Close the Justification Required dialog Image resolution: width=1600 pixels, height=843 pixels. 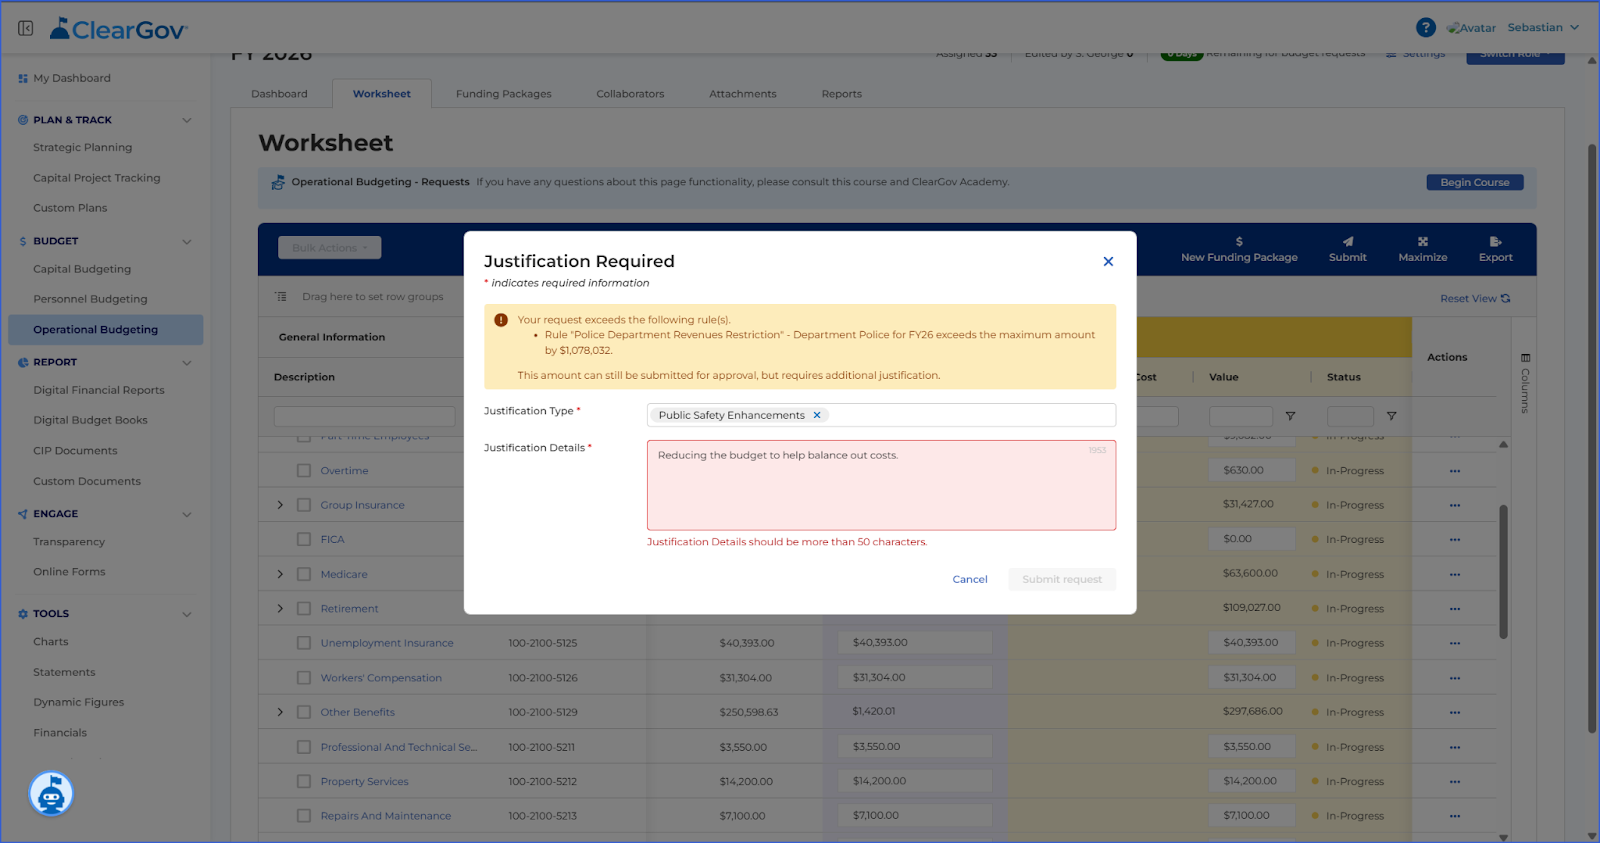pyautogui.click(x=1108, y=262)
